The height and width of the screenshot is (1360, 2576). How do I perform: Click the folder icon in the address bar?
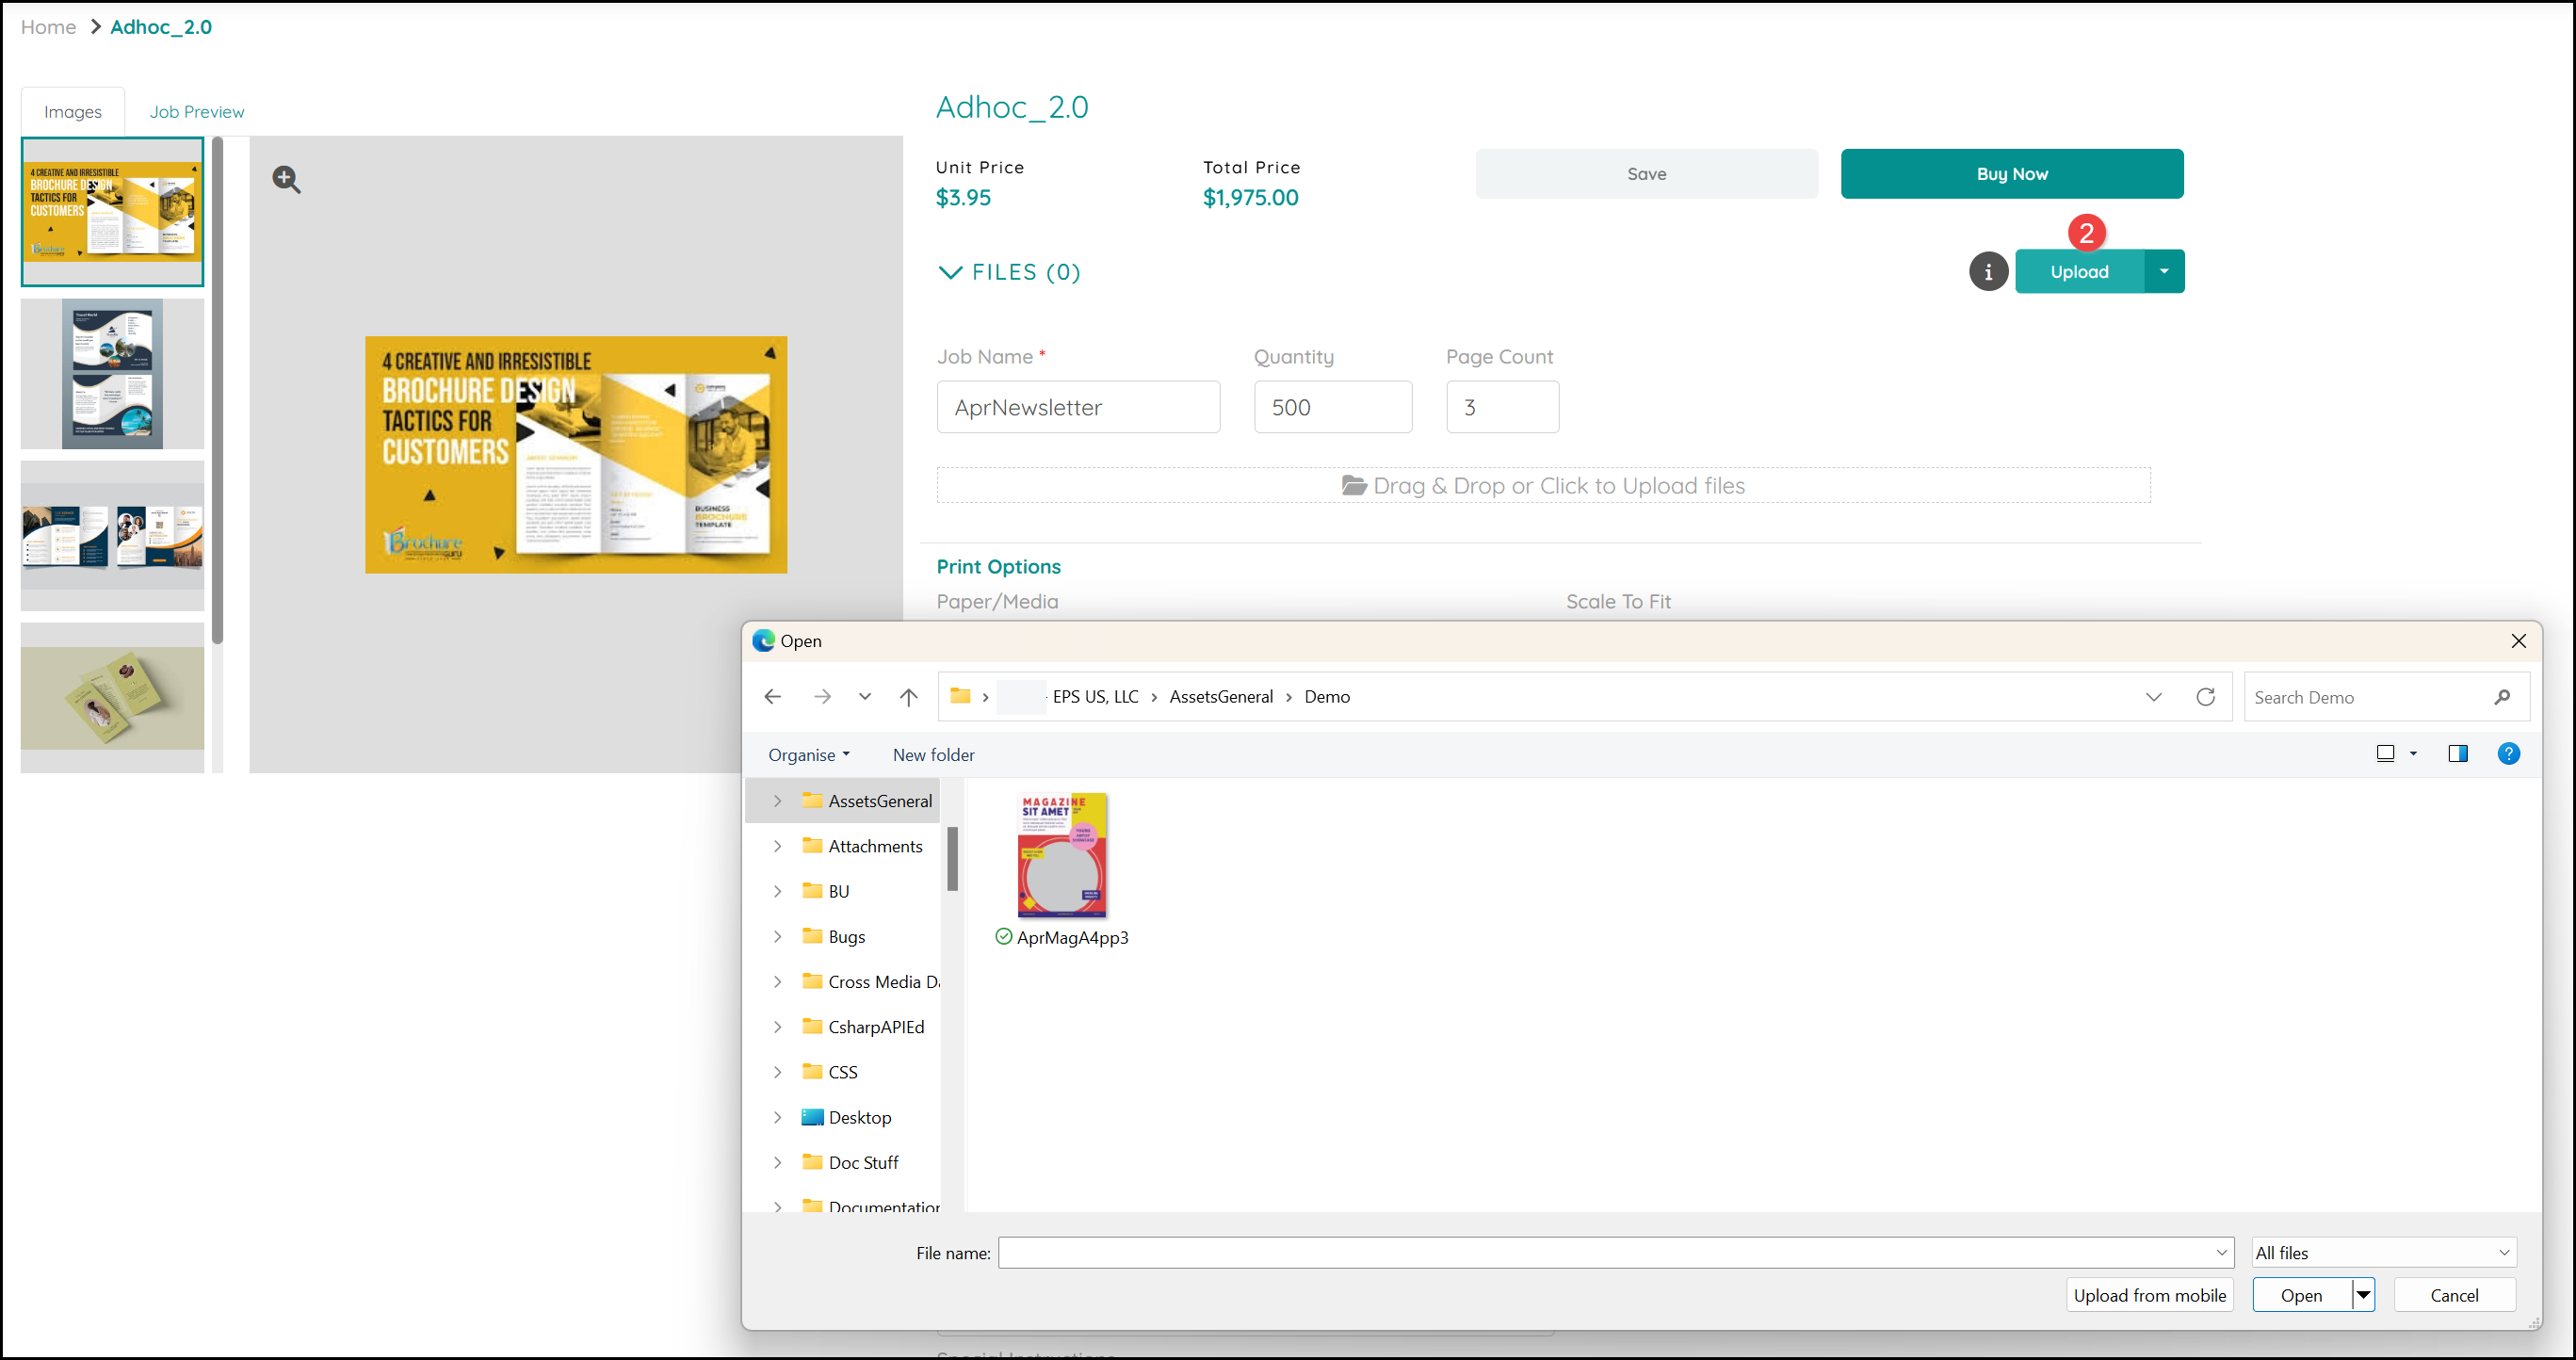tap(960, 696)
